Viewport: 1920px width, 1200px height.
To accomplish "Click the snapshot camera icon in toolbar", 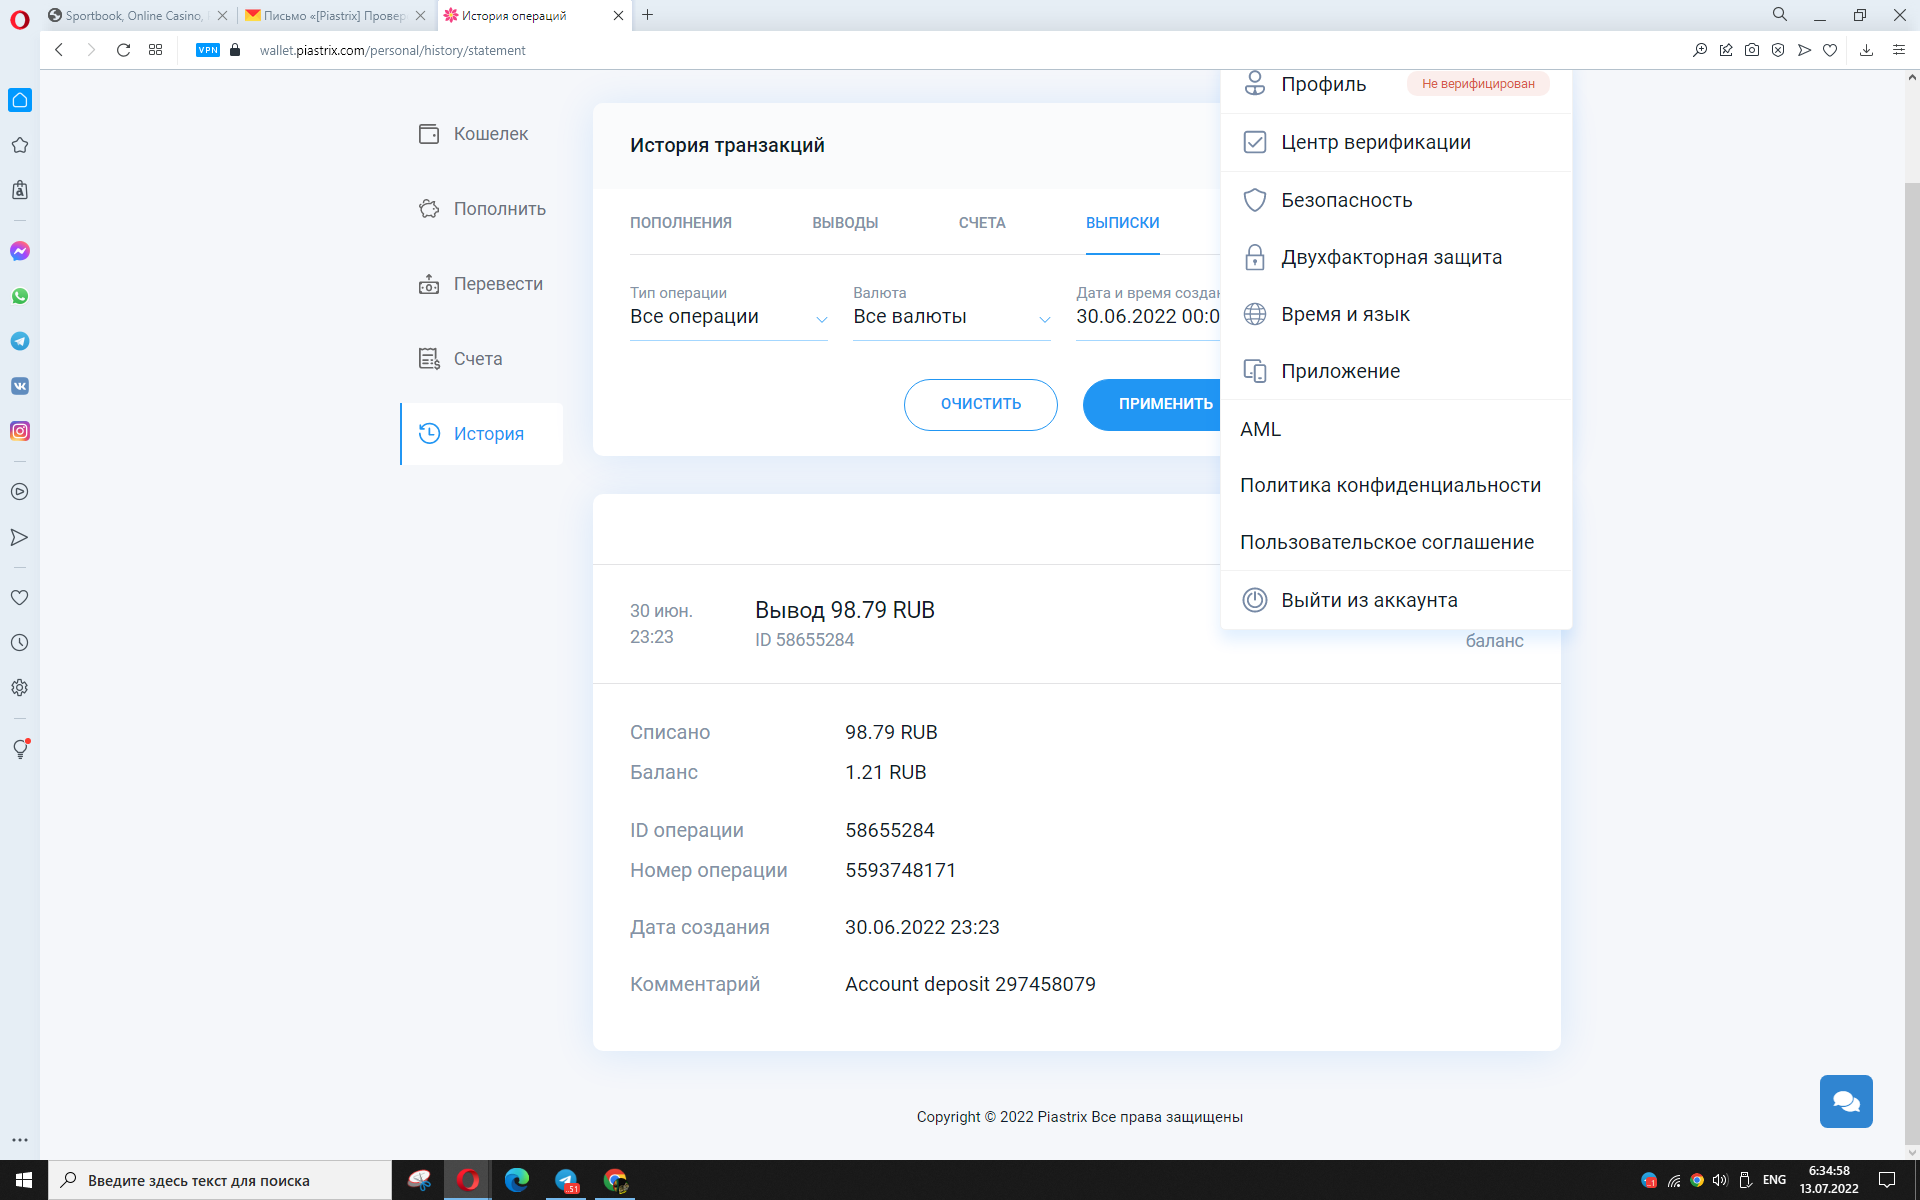I will [x=1752, y=50].
